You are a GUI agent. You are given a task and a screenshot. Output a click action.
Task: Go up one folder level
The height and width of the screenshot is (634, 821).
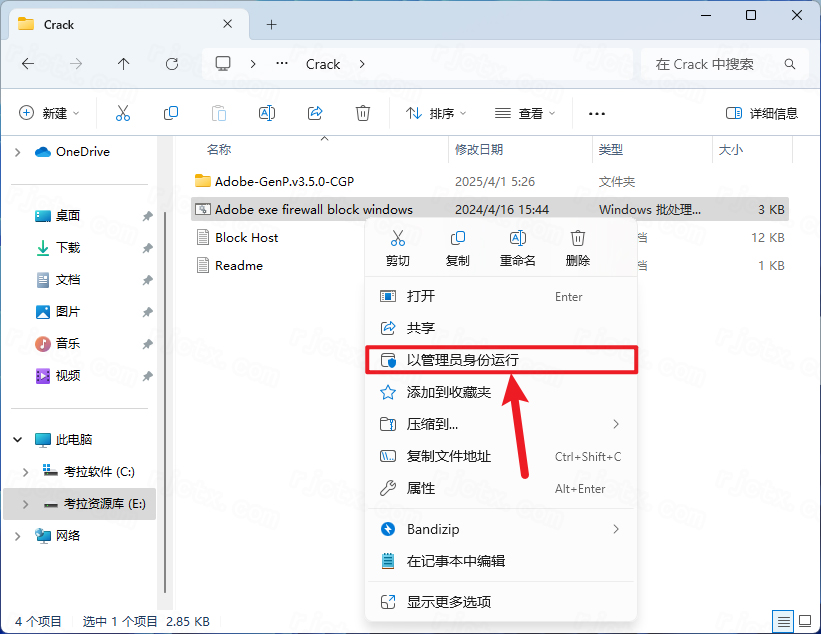pos(123,64)
